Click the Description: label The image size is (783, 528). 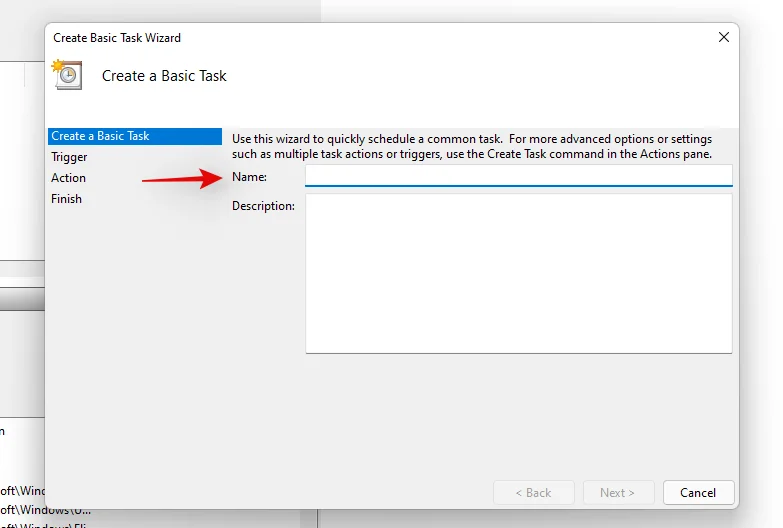coord(263,206)
